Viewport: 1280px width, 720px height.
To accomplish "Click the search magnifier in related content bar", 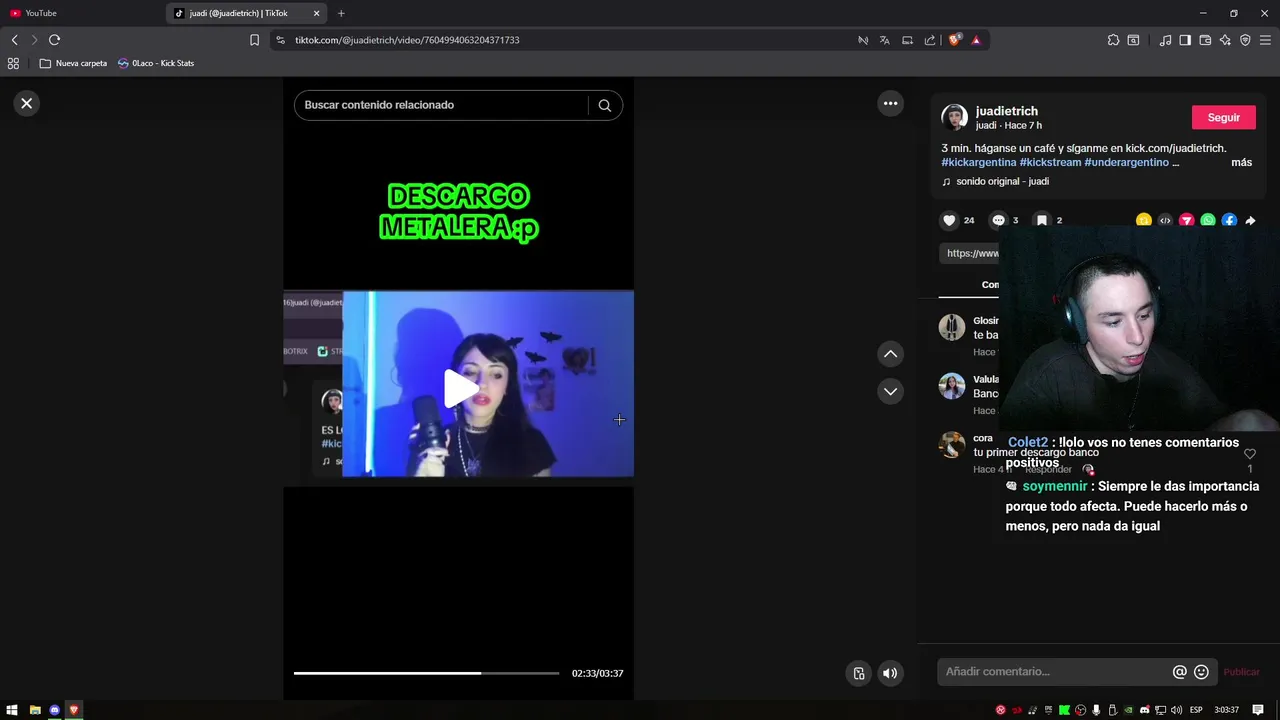I will click(x=604, y=105).
